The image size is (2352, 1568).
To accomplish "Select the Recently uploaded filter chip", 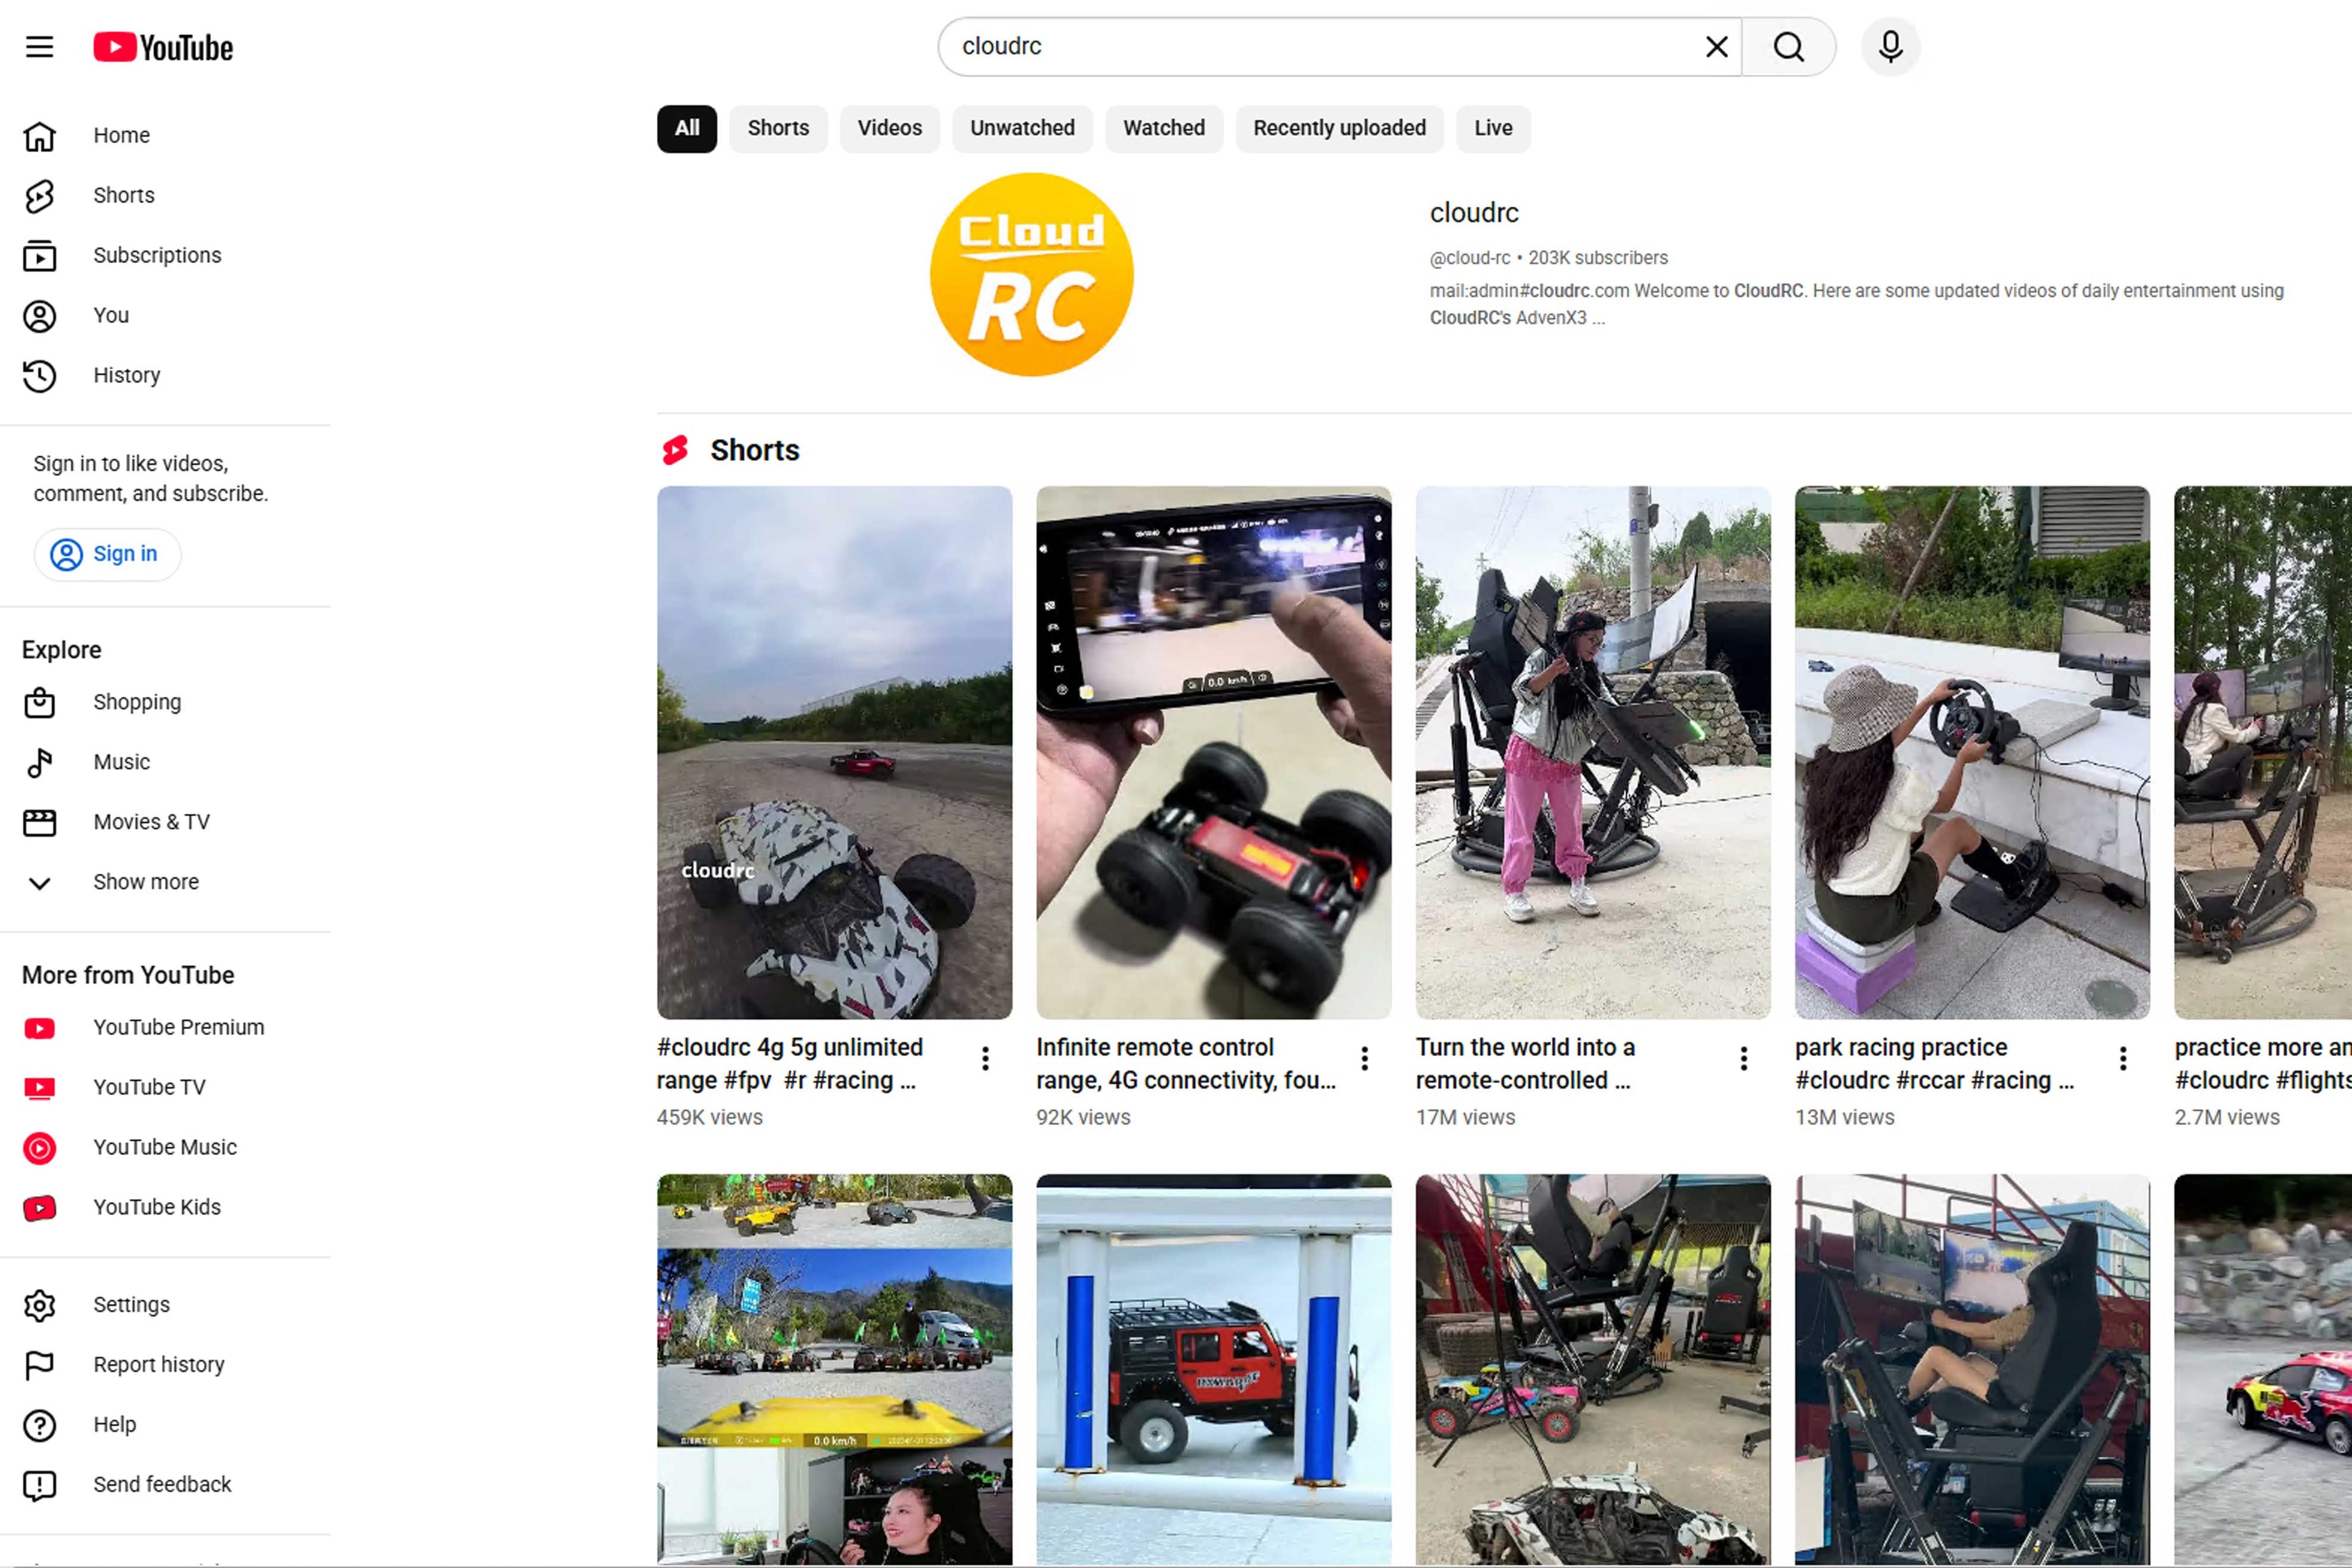I will (1338, 128).
